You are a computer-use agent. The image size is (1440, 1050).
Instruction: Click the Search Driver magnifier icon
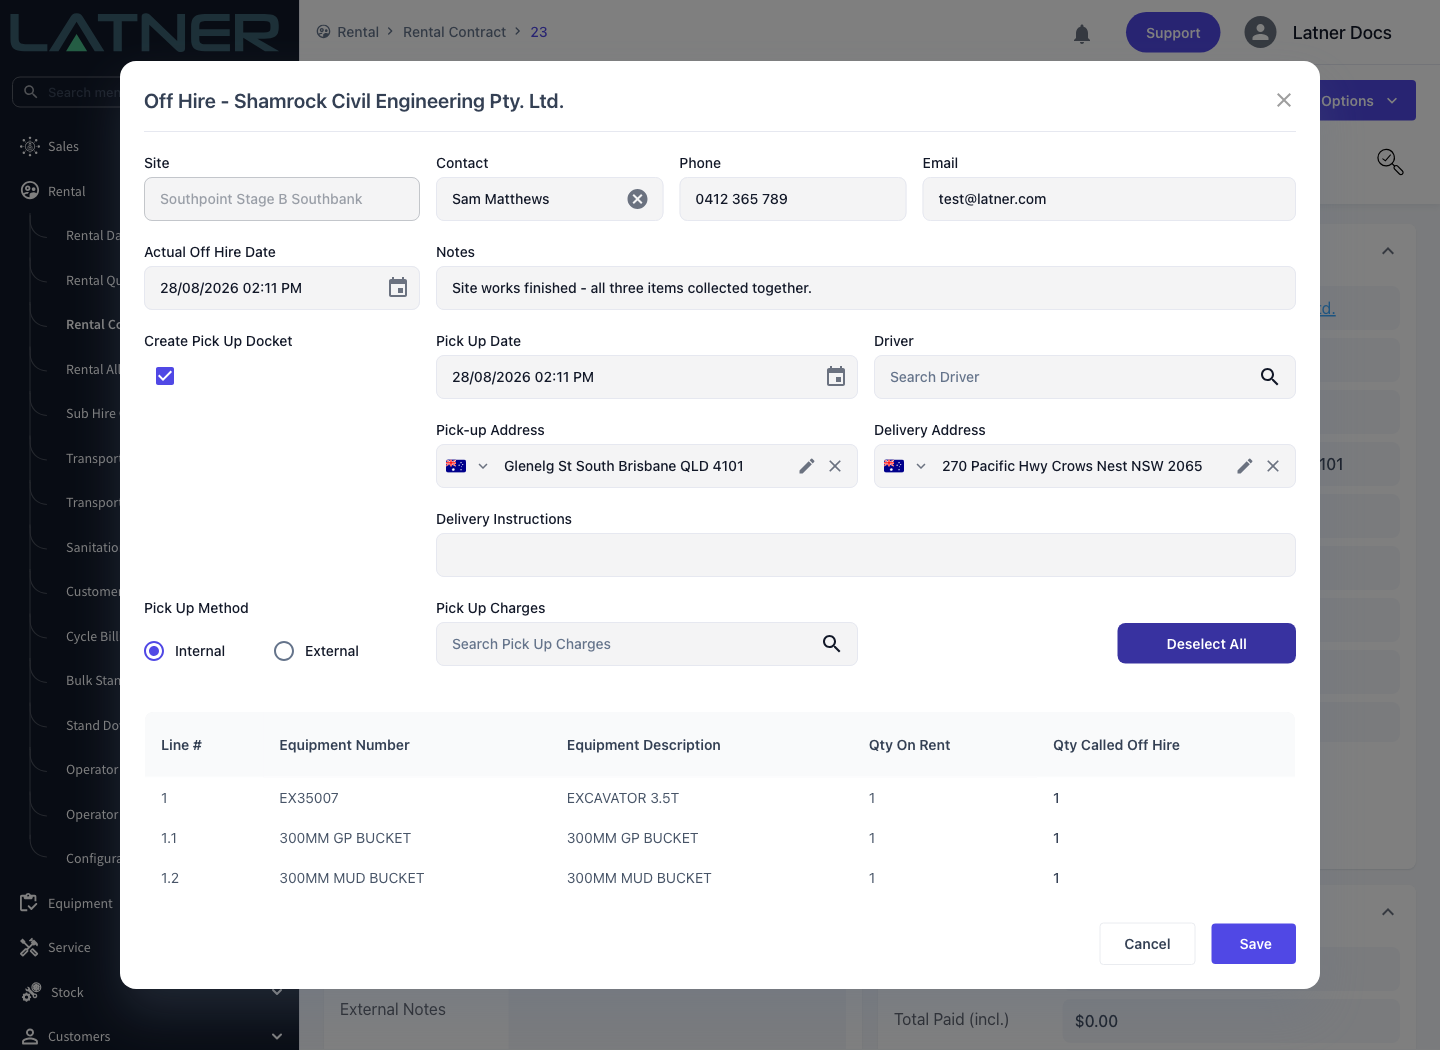pos(1269,377)
